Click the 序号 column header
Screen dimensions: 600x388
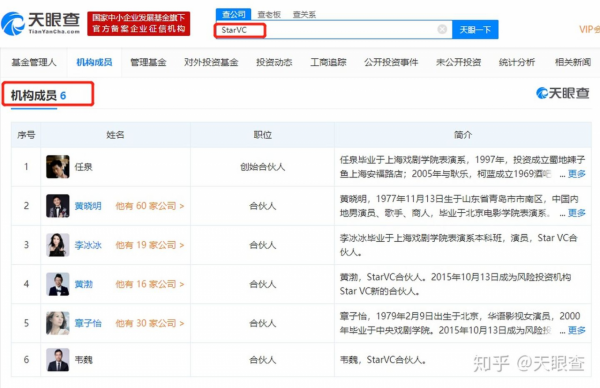pyautogui.click(x=26, y=135)
